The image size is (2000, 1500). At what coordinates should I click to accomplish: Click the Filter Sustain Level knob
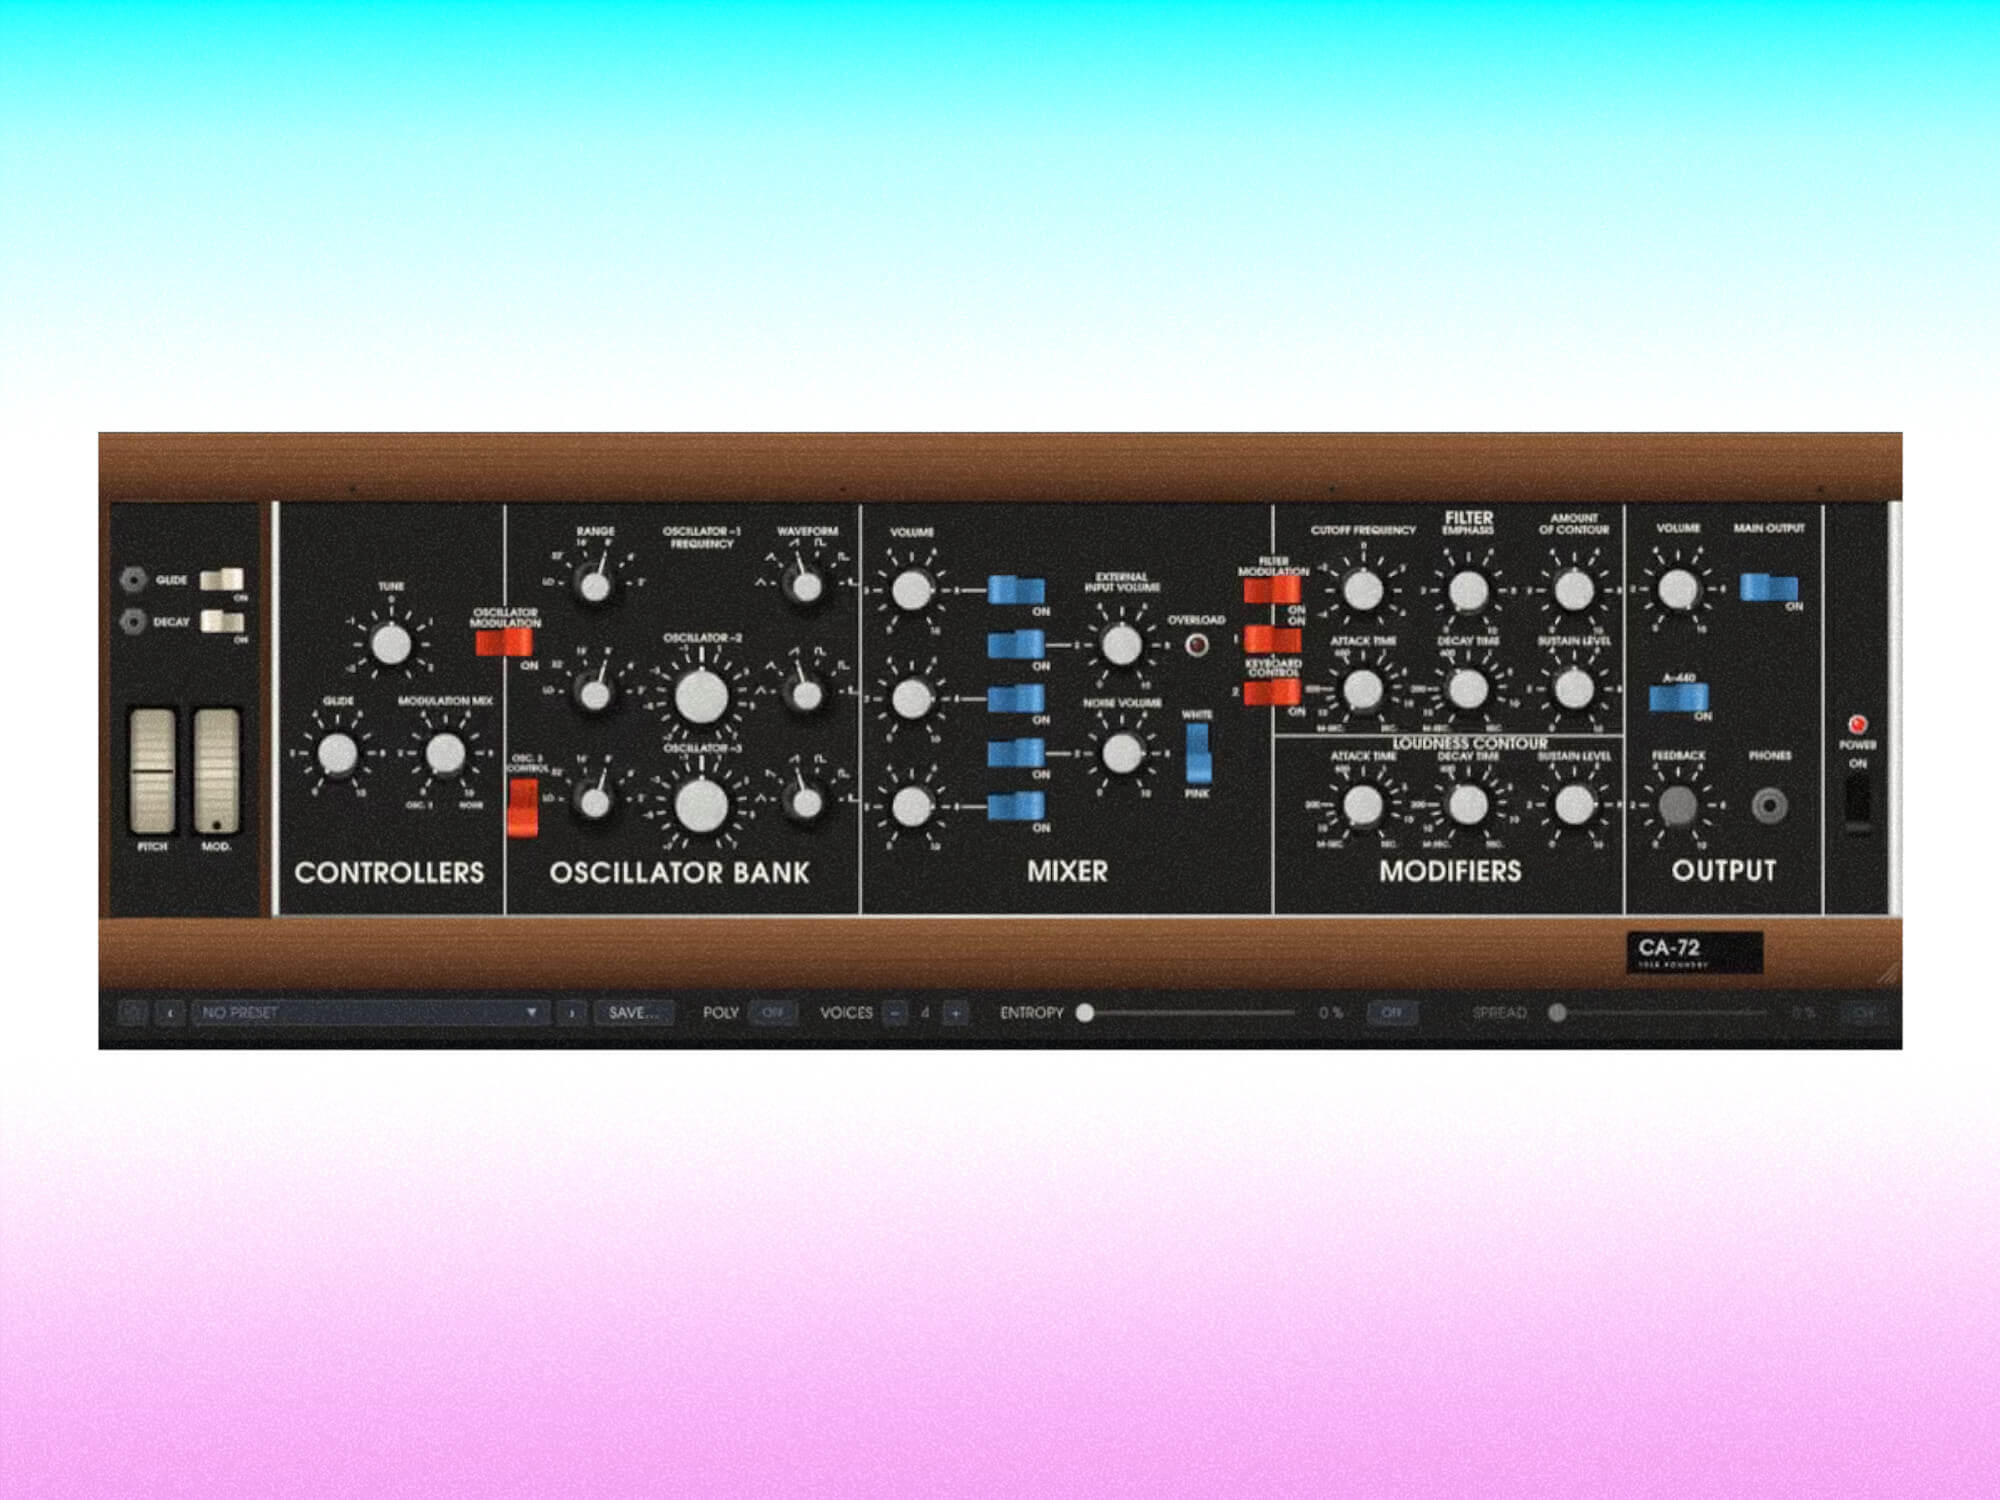[x=1574, y=688]
